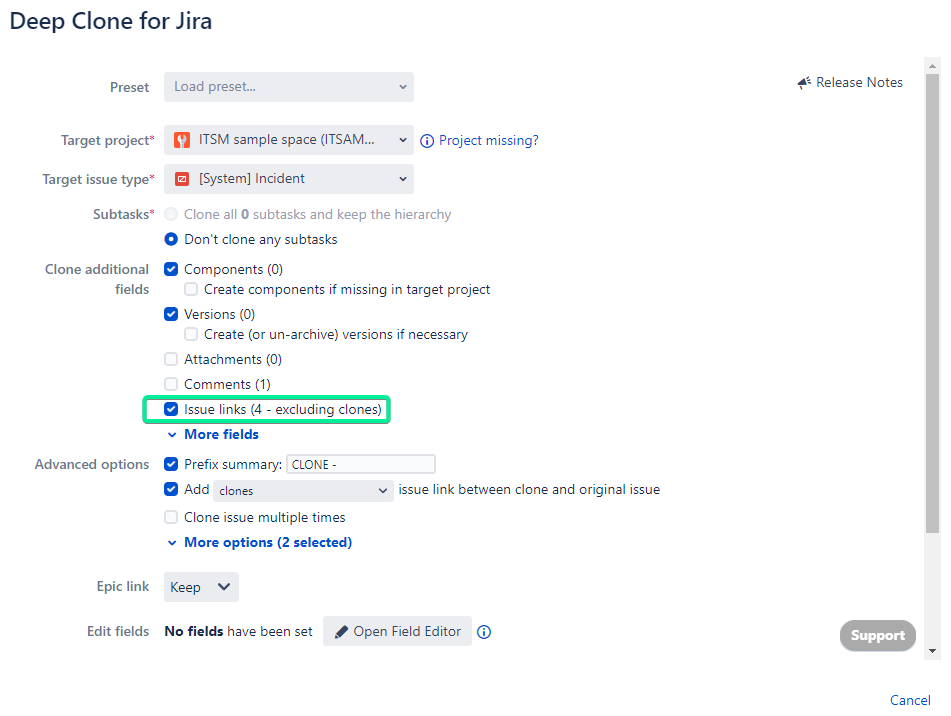Open the clones link type dropdown
The image size is (951, 716).
pos(303,490)
